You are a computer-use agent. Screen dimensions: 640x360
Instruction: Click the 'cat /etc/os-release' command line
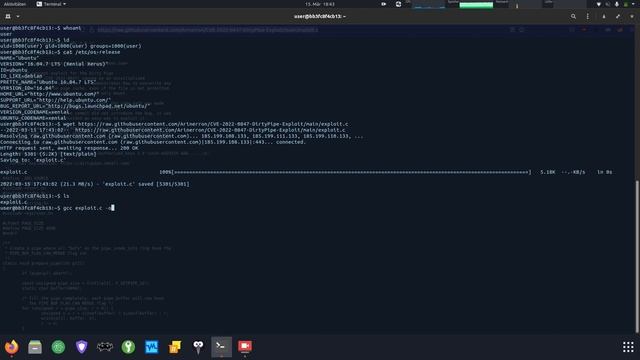pos(60,52)
